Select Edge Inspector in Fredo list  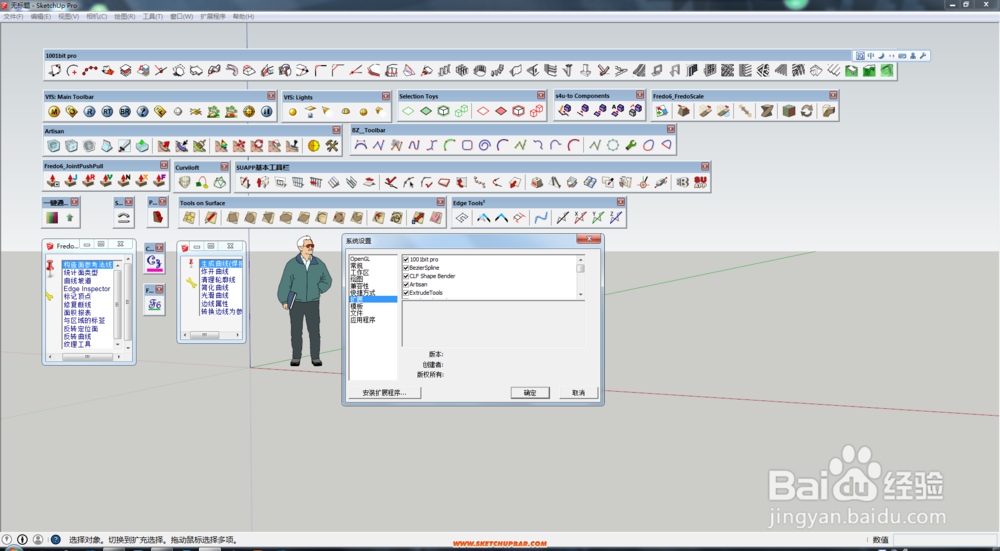pyautogui.click(x=87, y=288)
